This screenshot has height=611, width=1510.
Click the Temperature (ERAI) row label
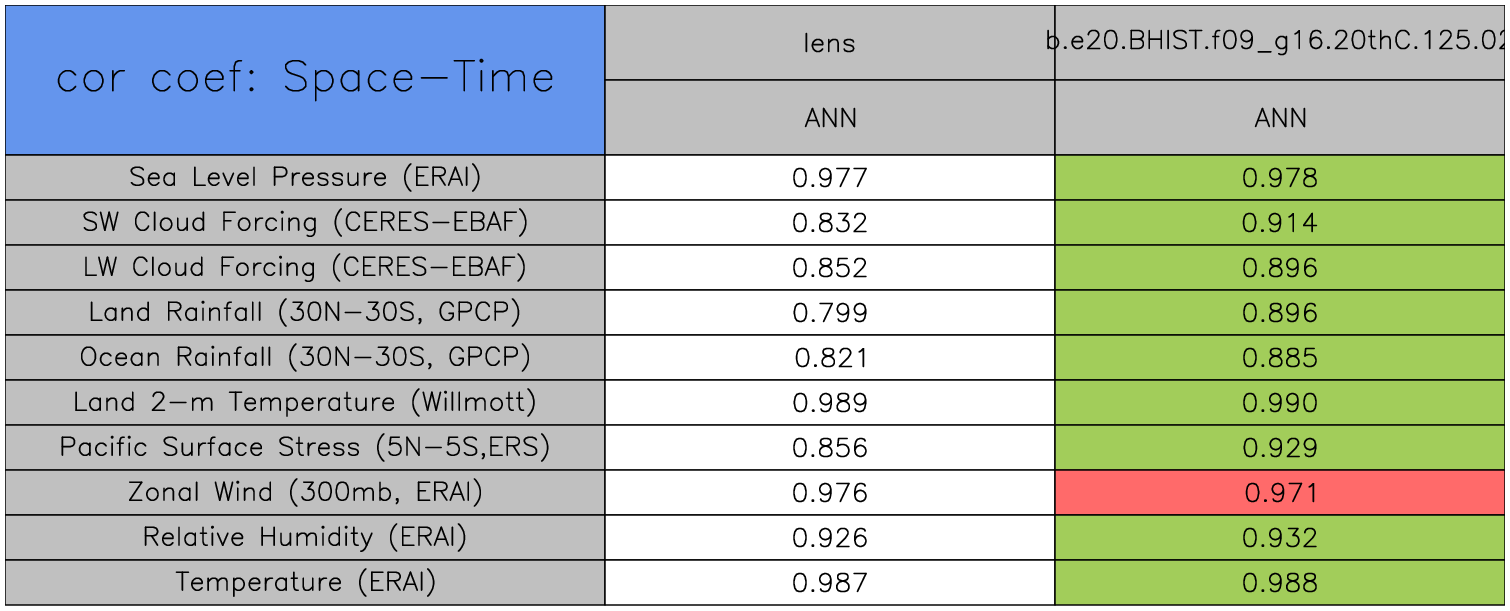(x=305, y=582)
